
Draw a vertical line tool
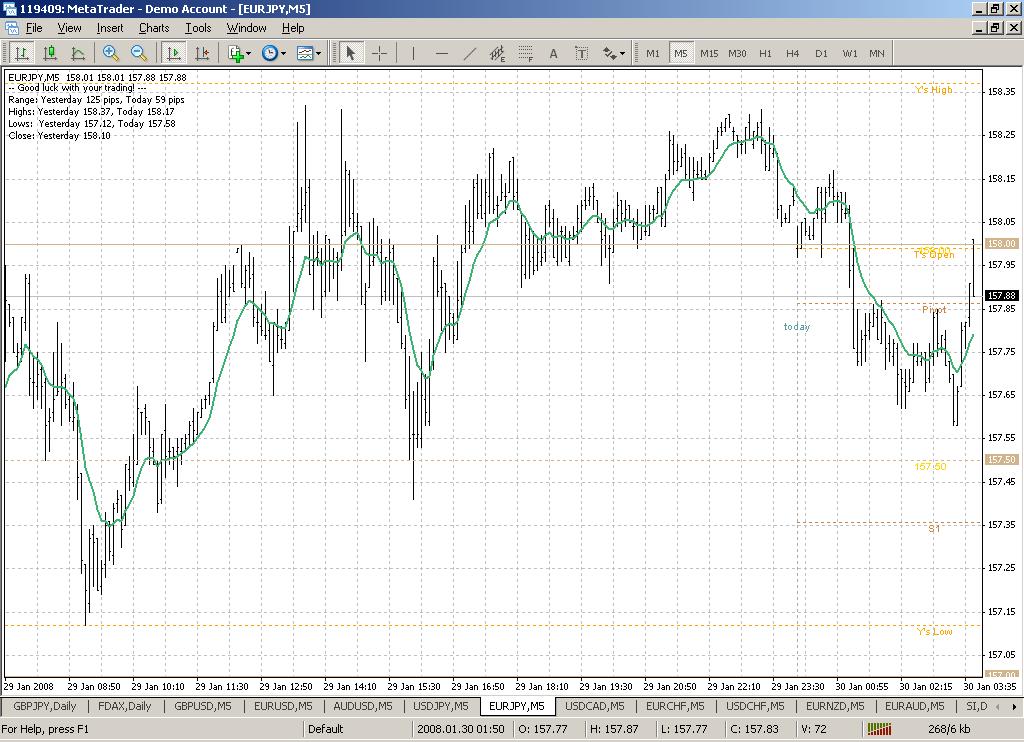[414, 53]
